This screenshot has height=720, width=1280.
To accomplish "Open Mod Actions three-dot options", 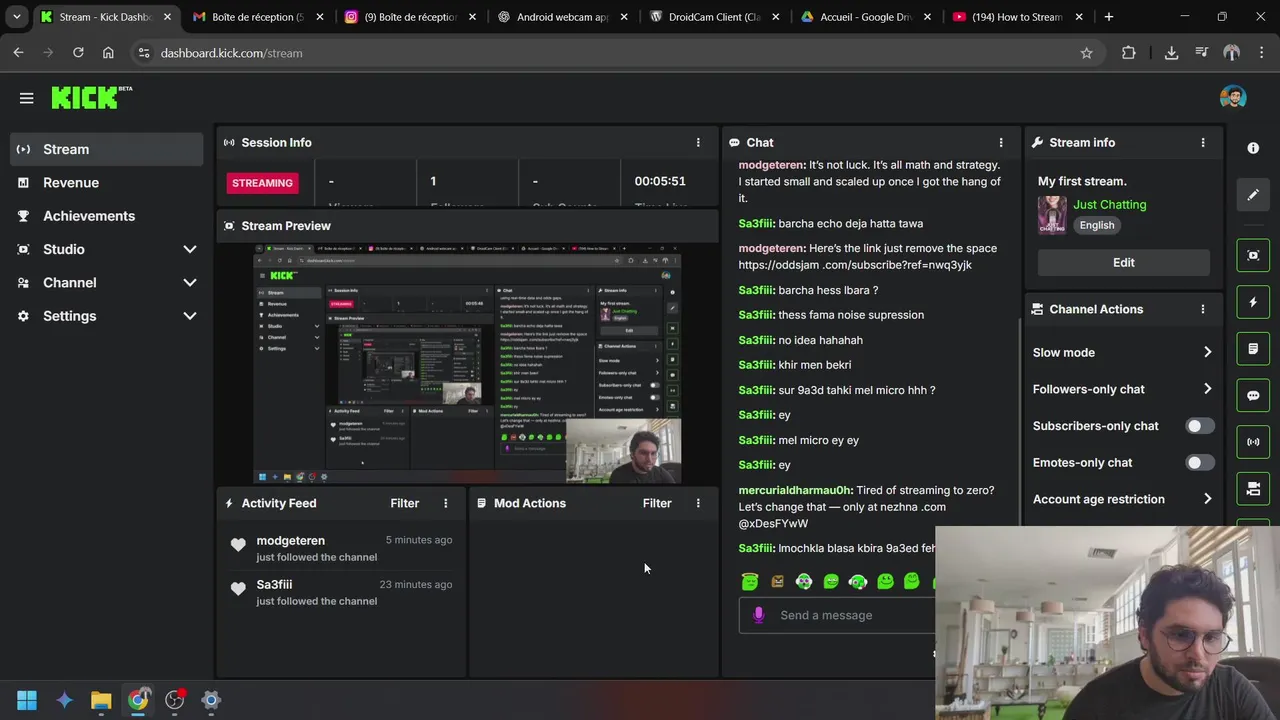I will 698,503.
